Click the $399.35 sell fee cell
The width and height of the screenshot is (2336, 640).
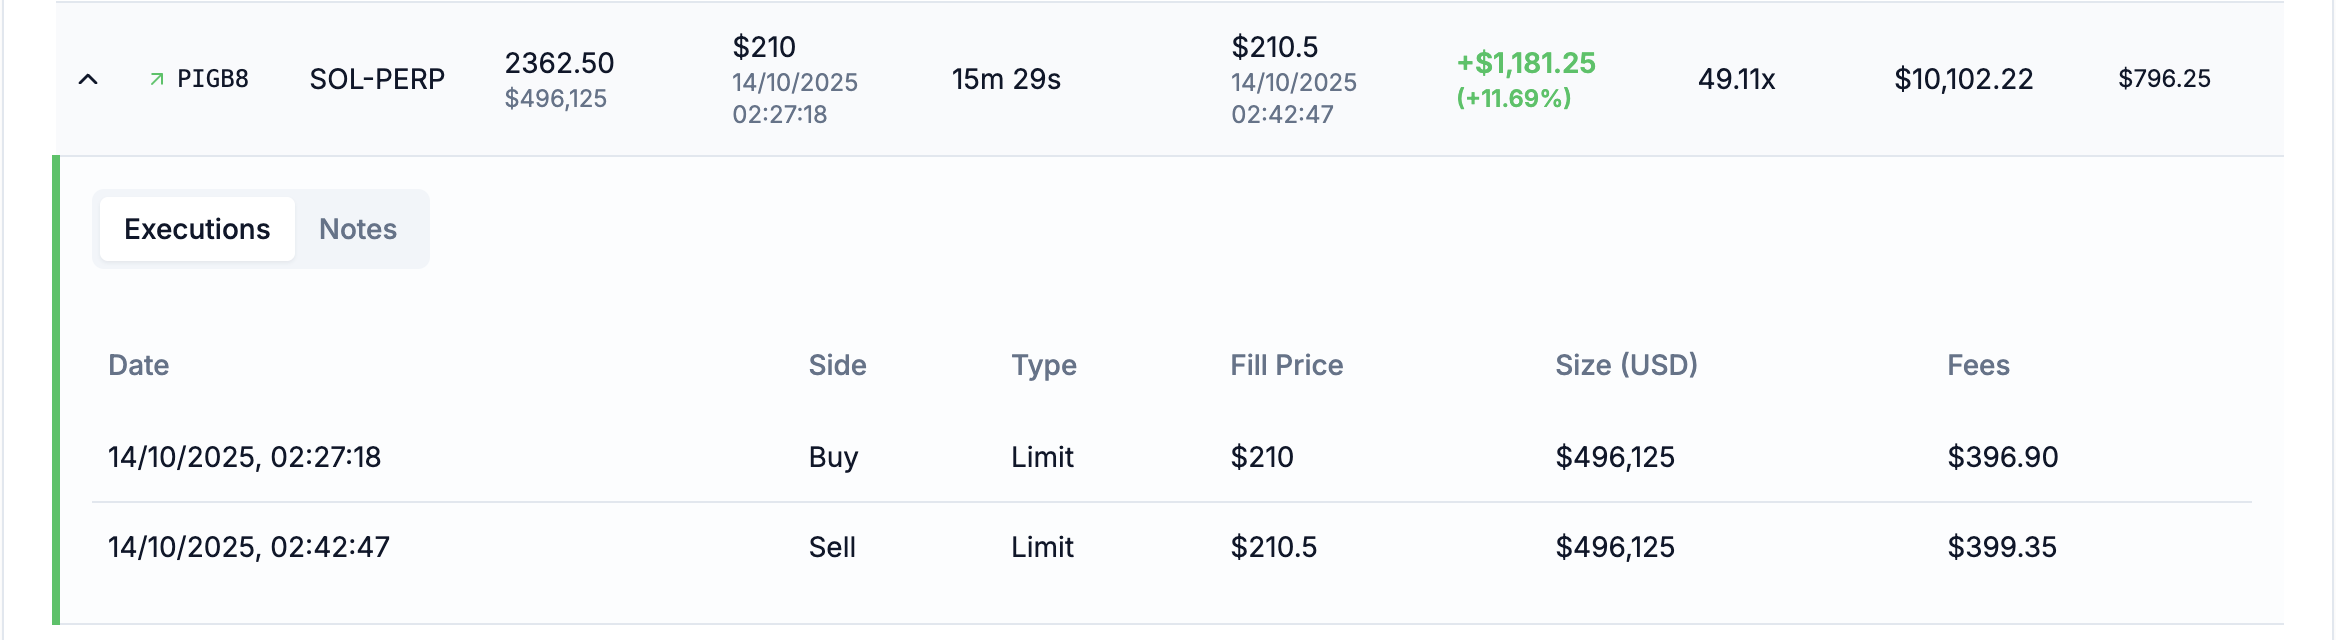pyautogui.click(x=2001, y=547)
